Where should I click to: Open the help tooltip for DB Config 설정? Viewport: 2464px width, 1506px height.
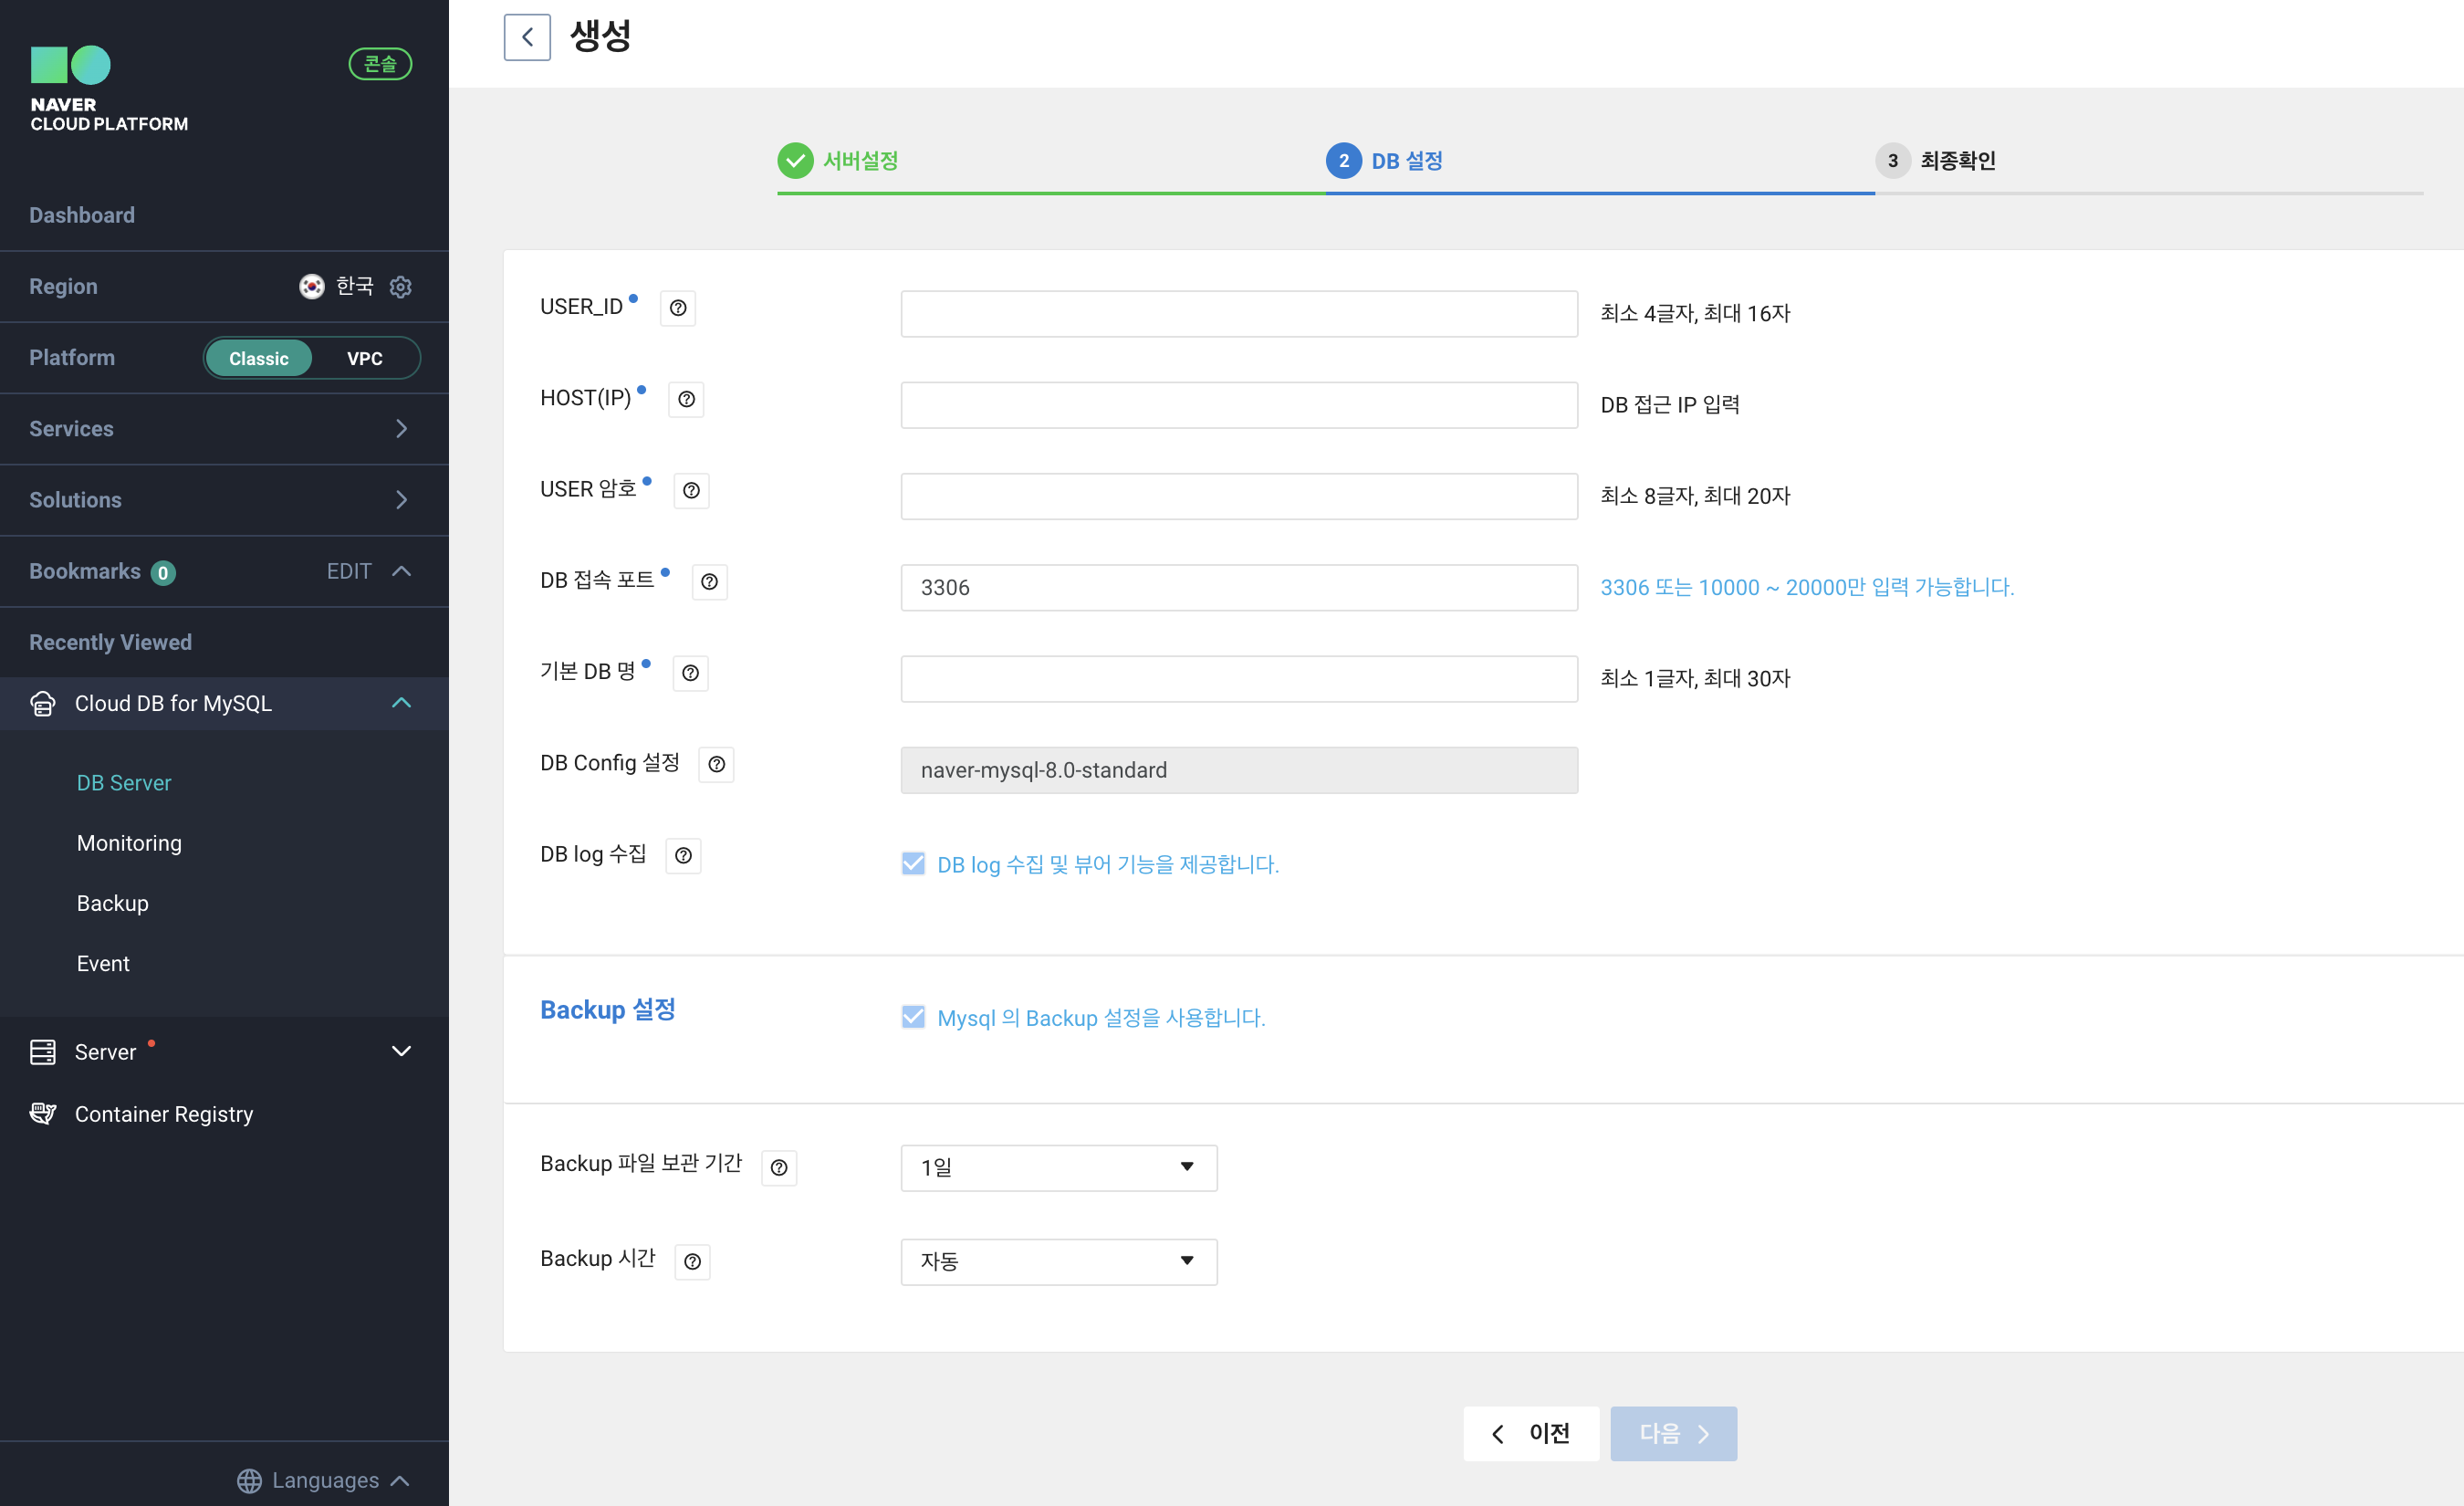(x=716, y=765)
